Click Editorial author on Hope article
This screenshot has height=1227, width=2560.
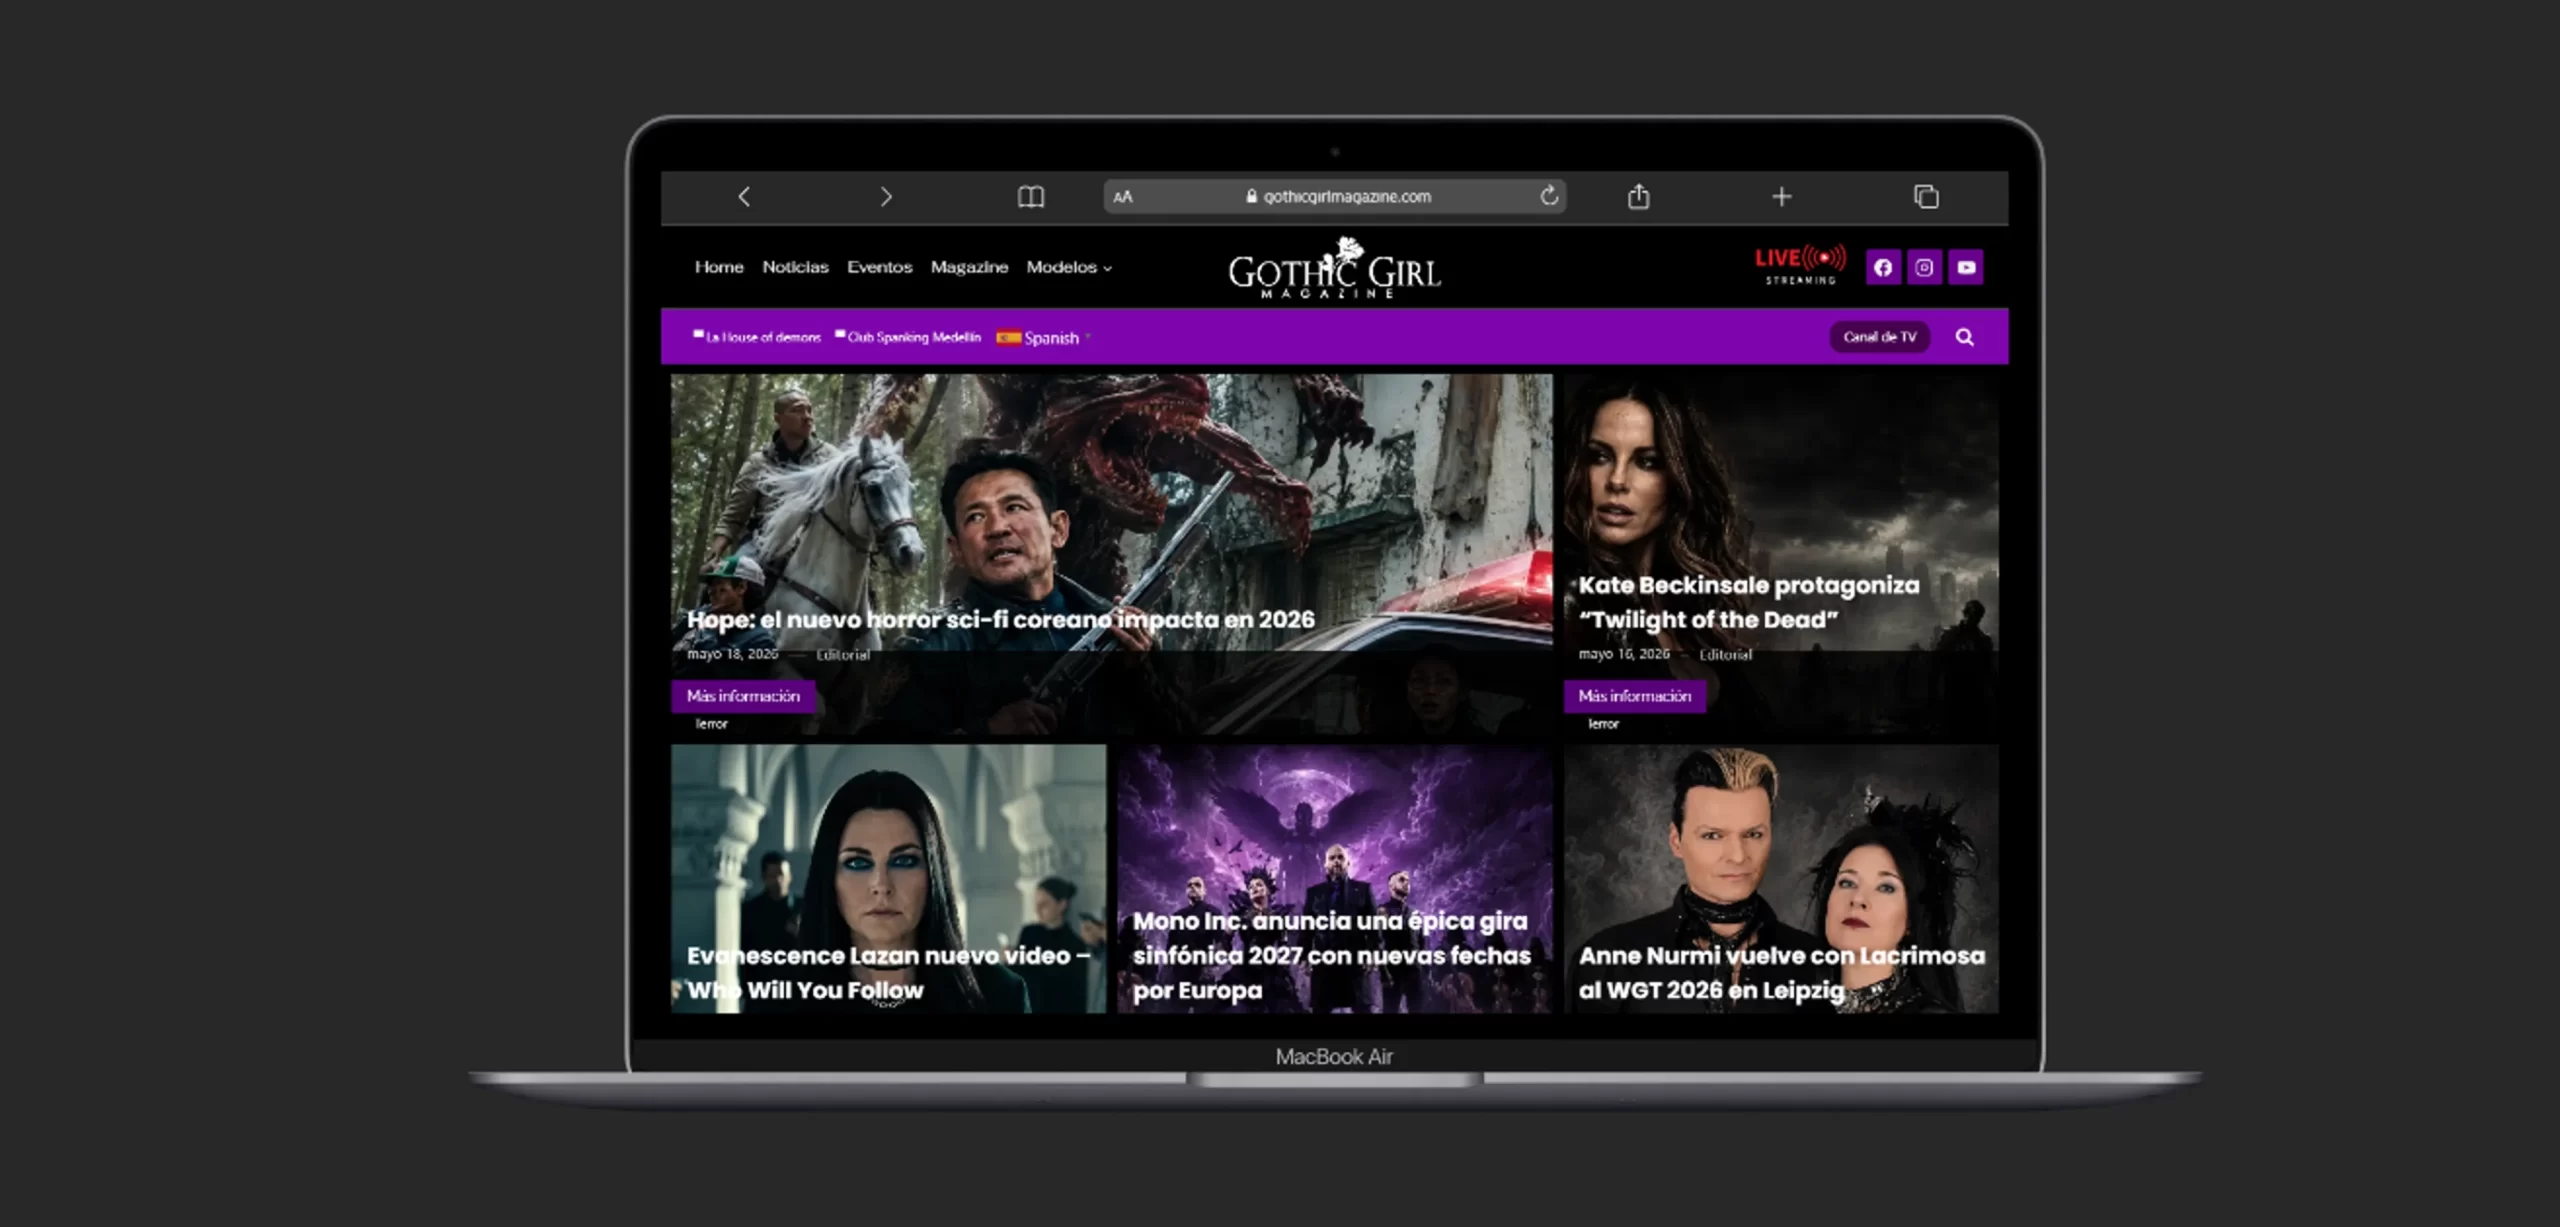coord(843,655)
